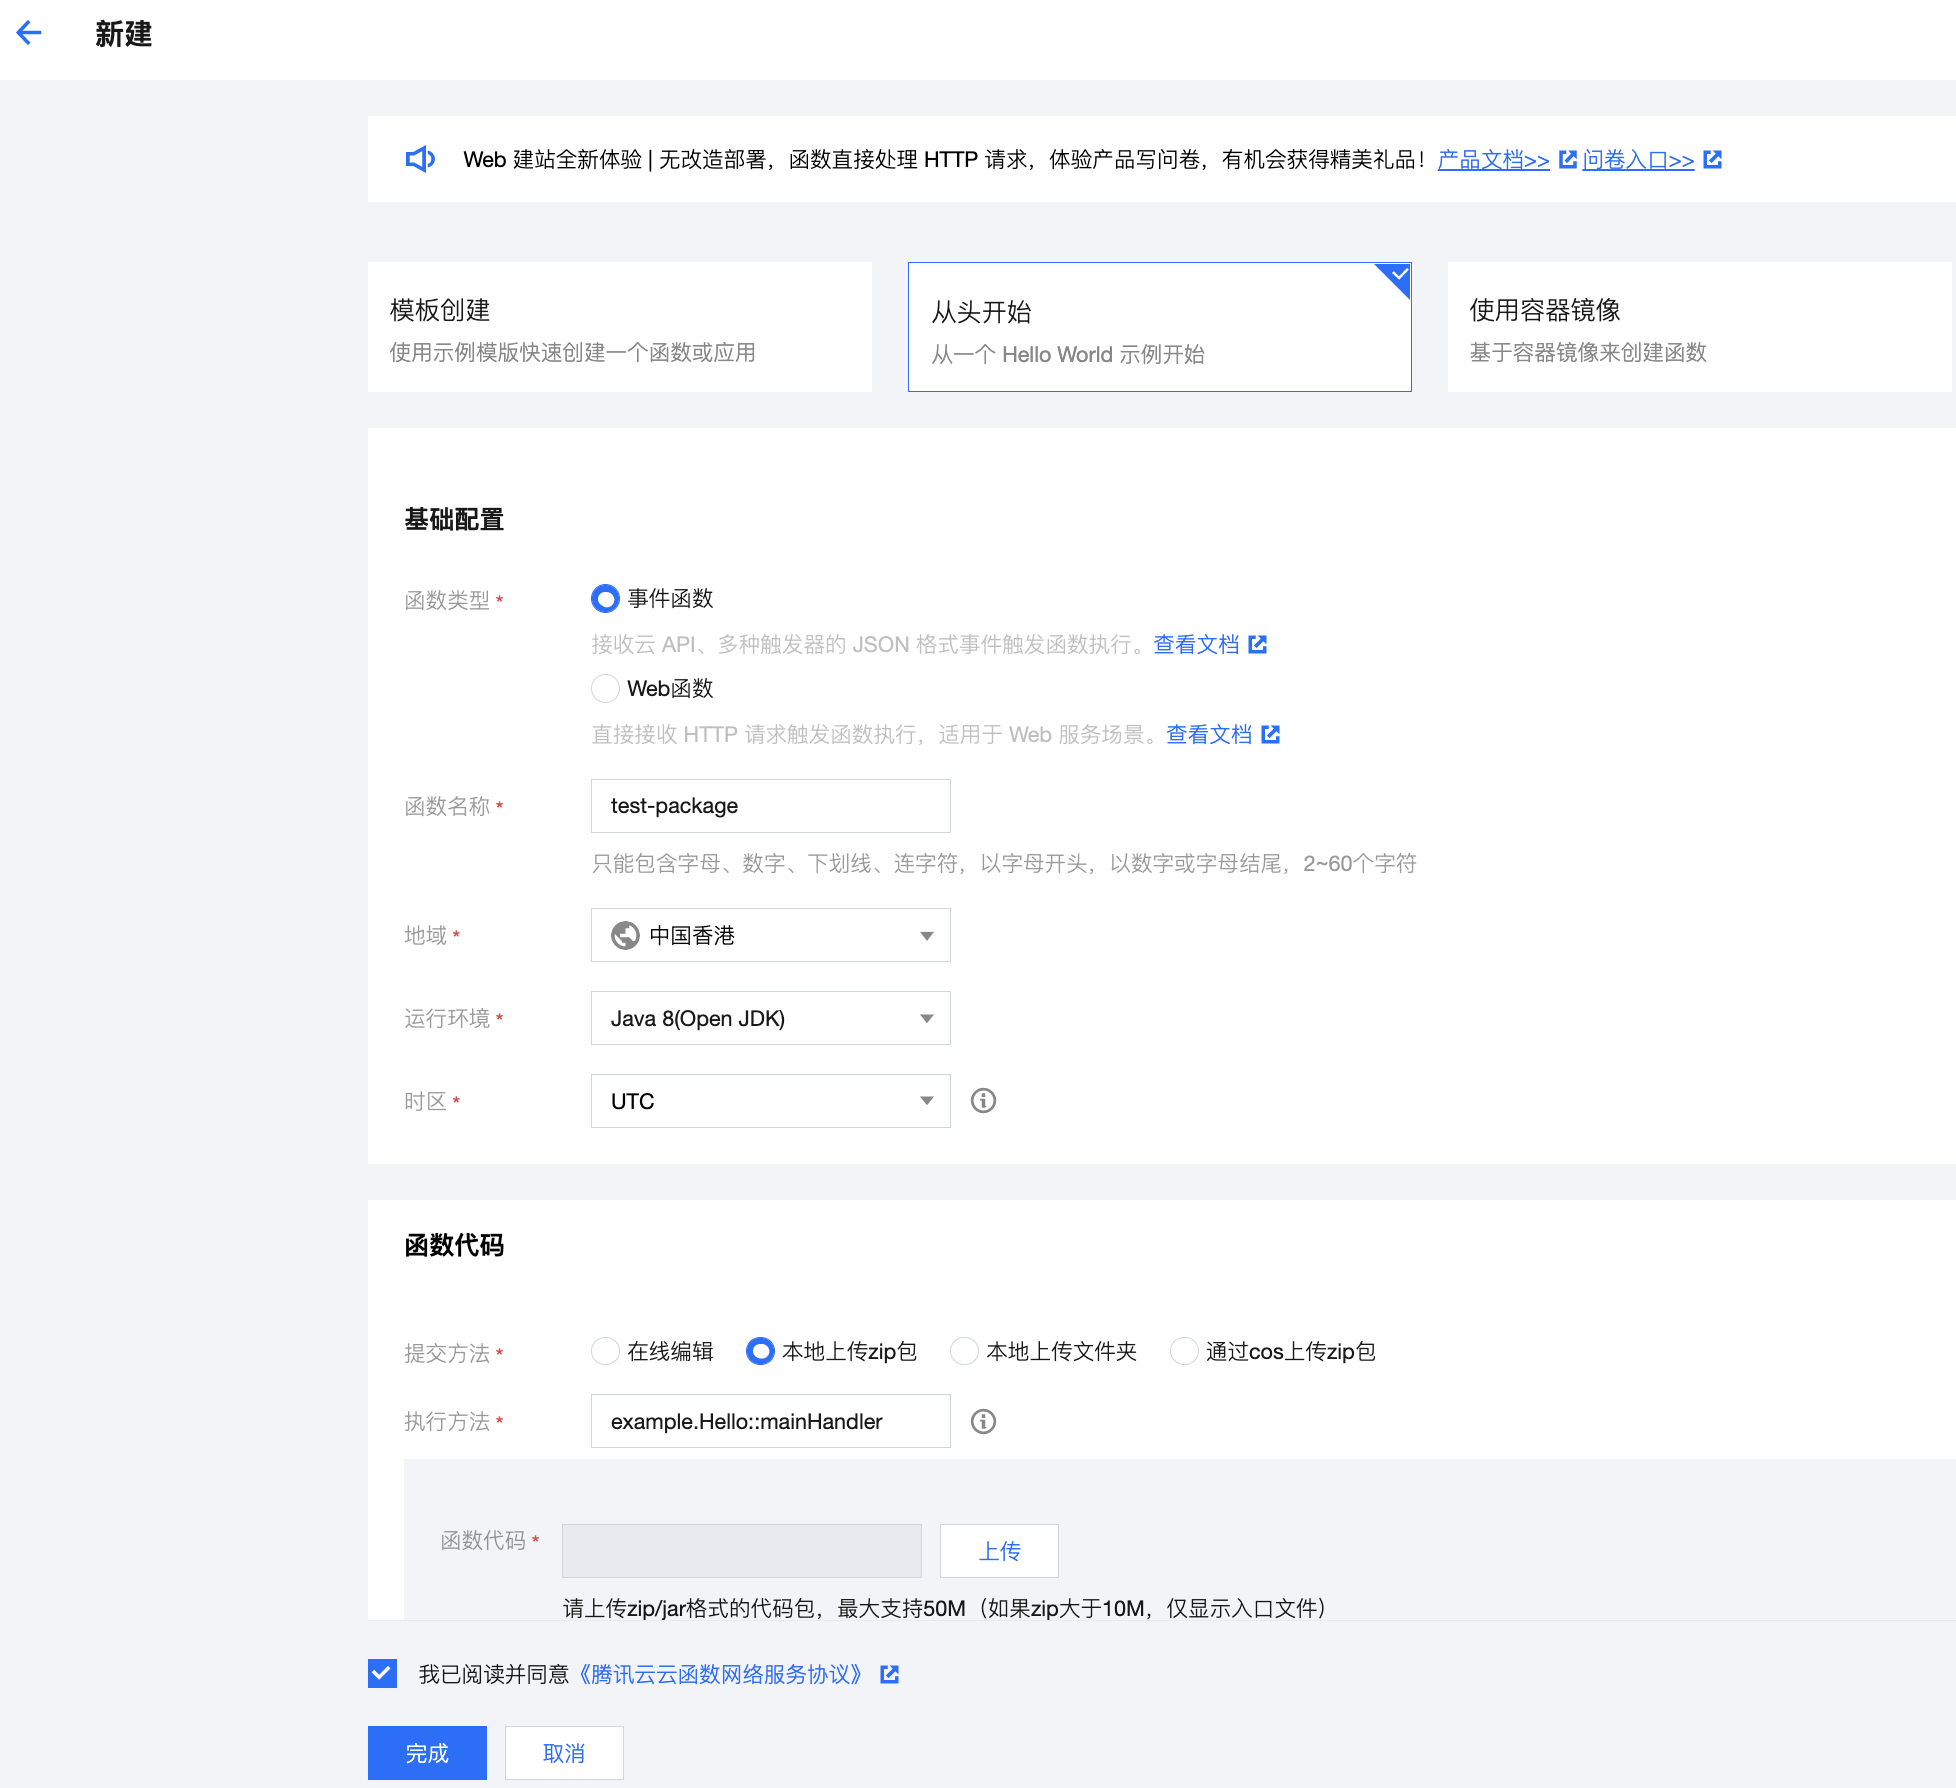Click the 基础配置 section heading
This screenshot has width=1956, height=1788.
454,520
